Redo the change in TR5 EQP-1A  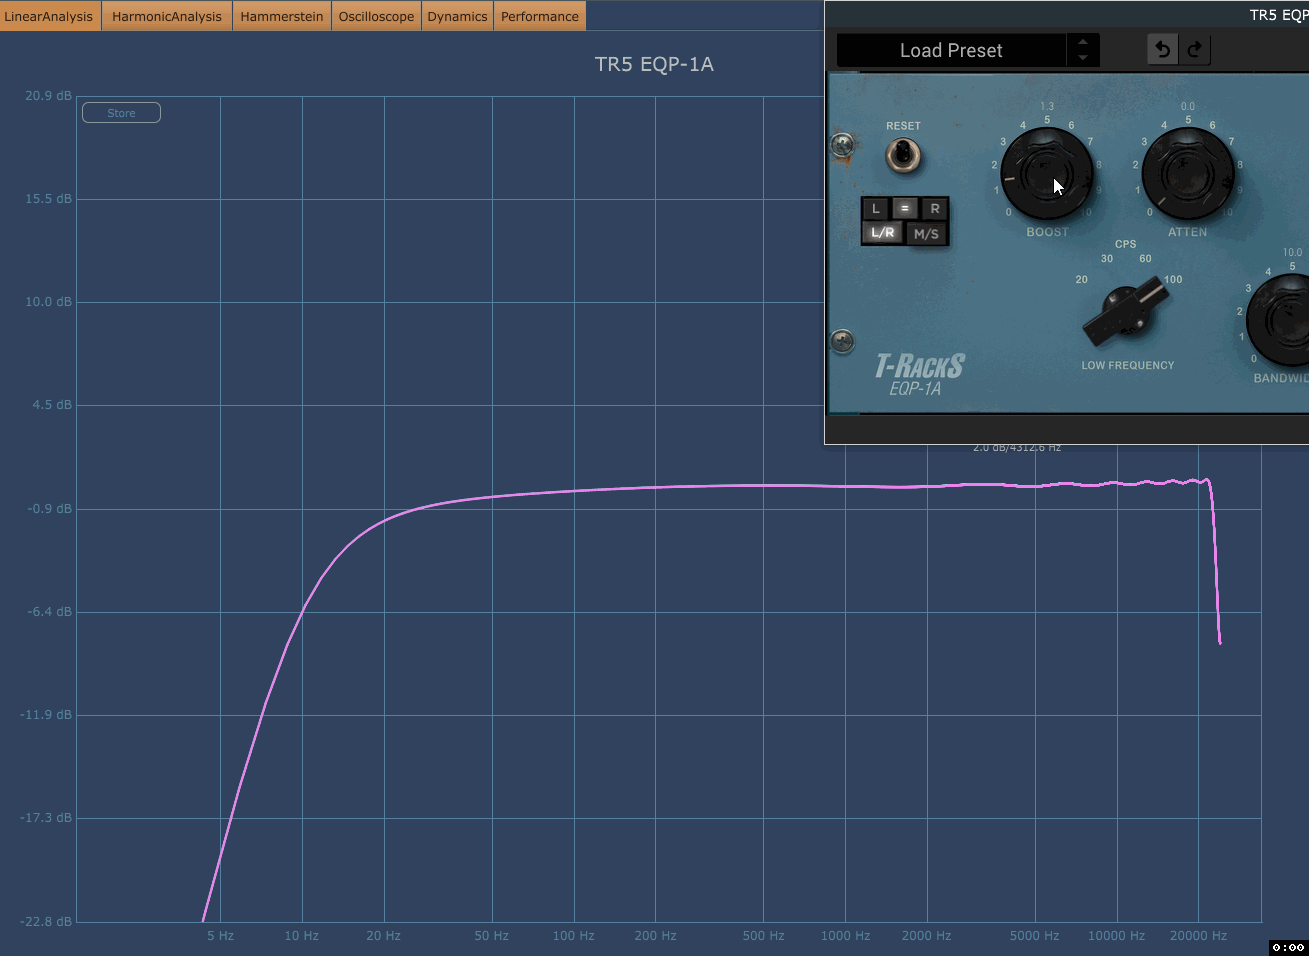pos(1194,49)
